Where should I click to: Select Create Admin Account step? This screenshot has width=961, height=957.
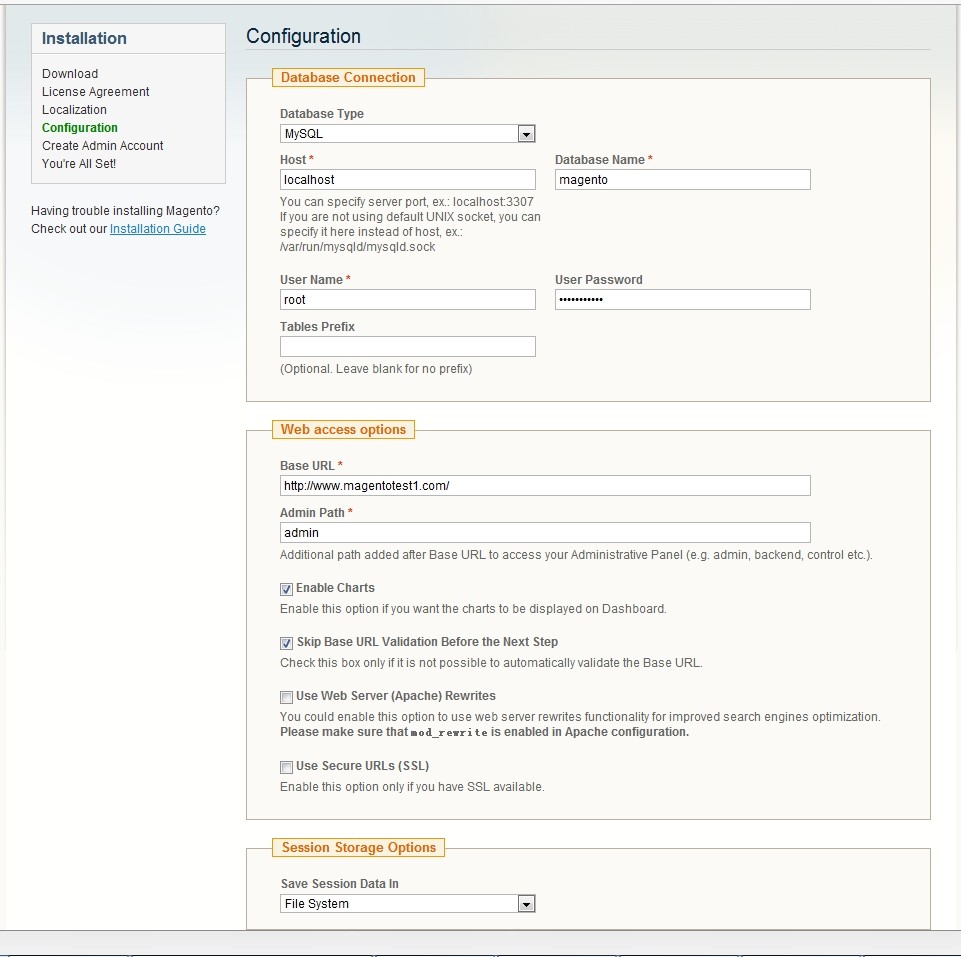click(x=102, y=146)
